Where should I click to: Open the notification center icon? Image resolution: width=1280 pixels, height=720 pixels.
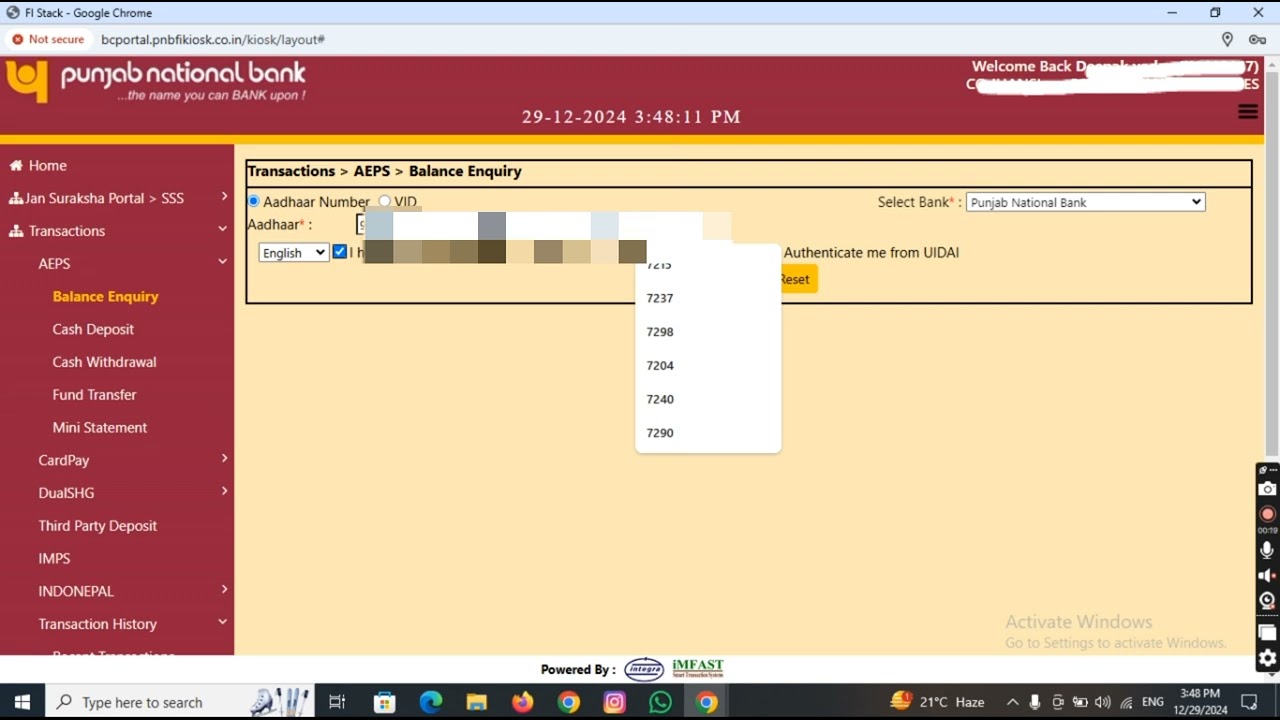coord(1249,702)
